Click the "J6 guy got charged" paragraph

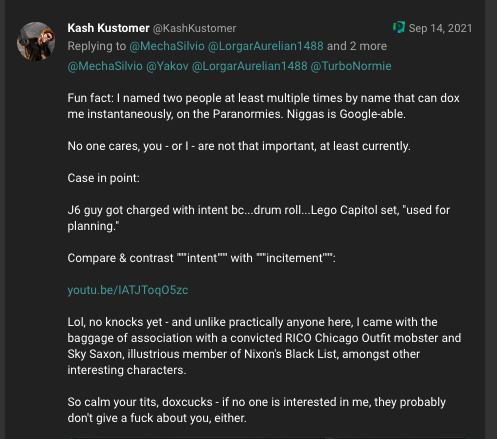tap(259, 218)
